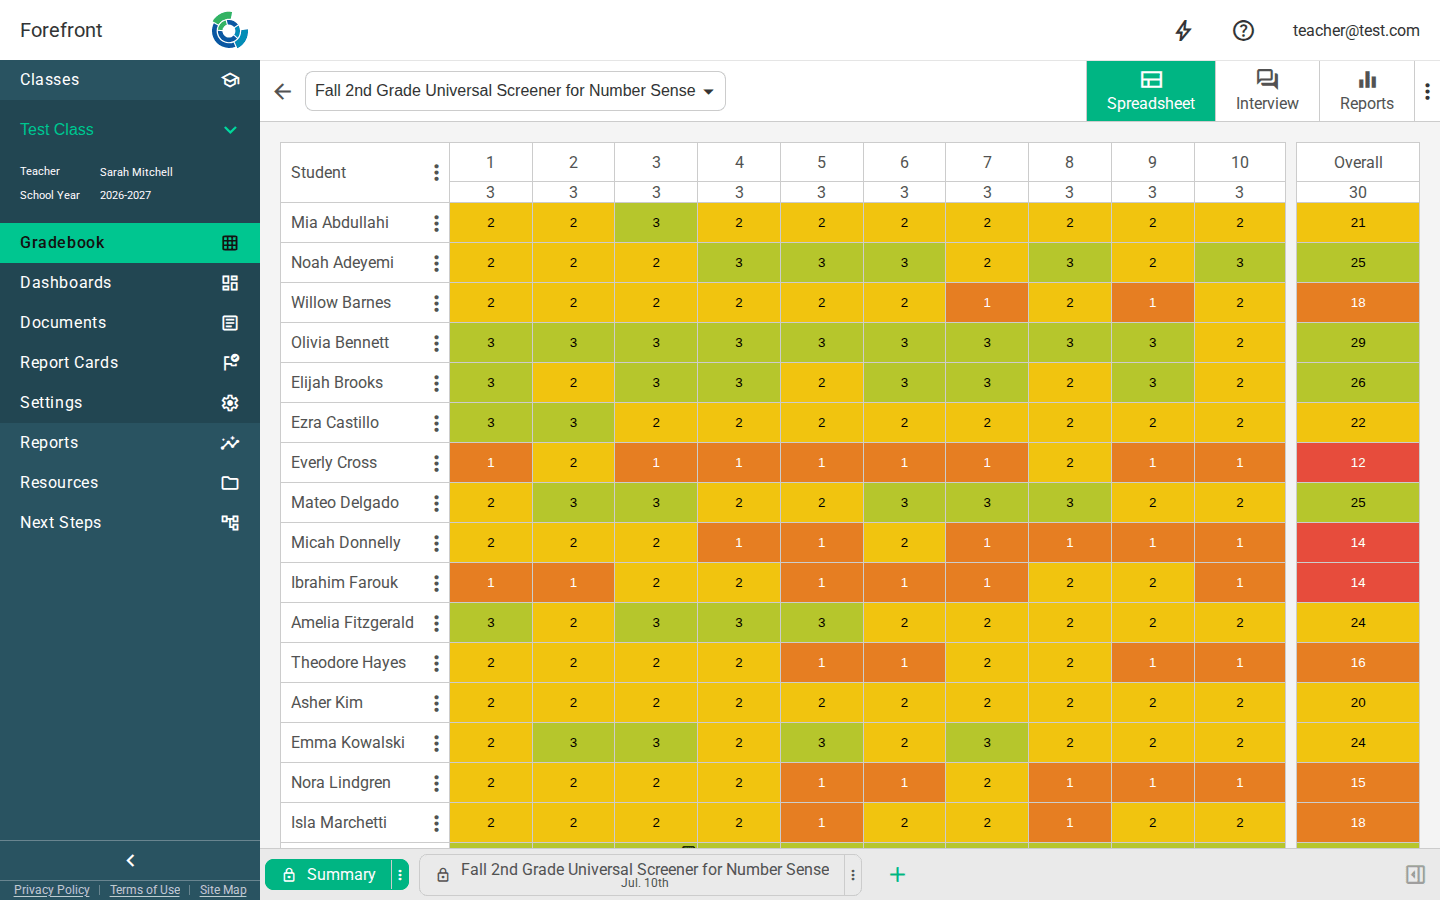Image resolution: width=1440 pixels, height=900 pixels.
Task: Select the Summary bottom tab
Action: 328,874
